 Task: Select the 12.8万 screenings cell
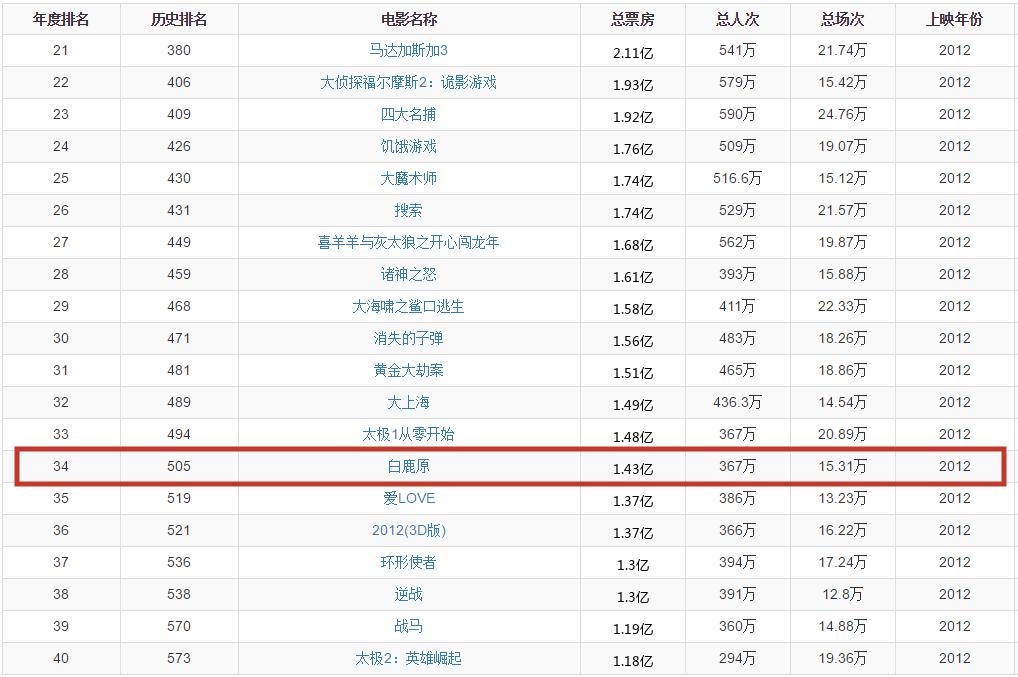[843, 595]
